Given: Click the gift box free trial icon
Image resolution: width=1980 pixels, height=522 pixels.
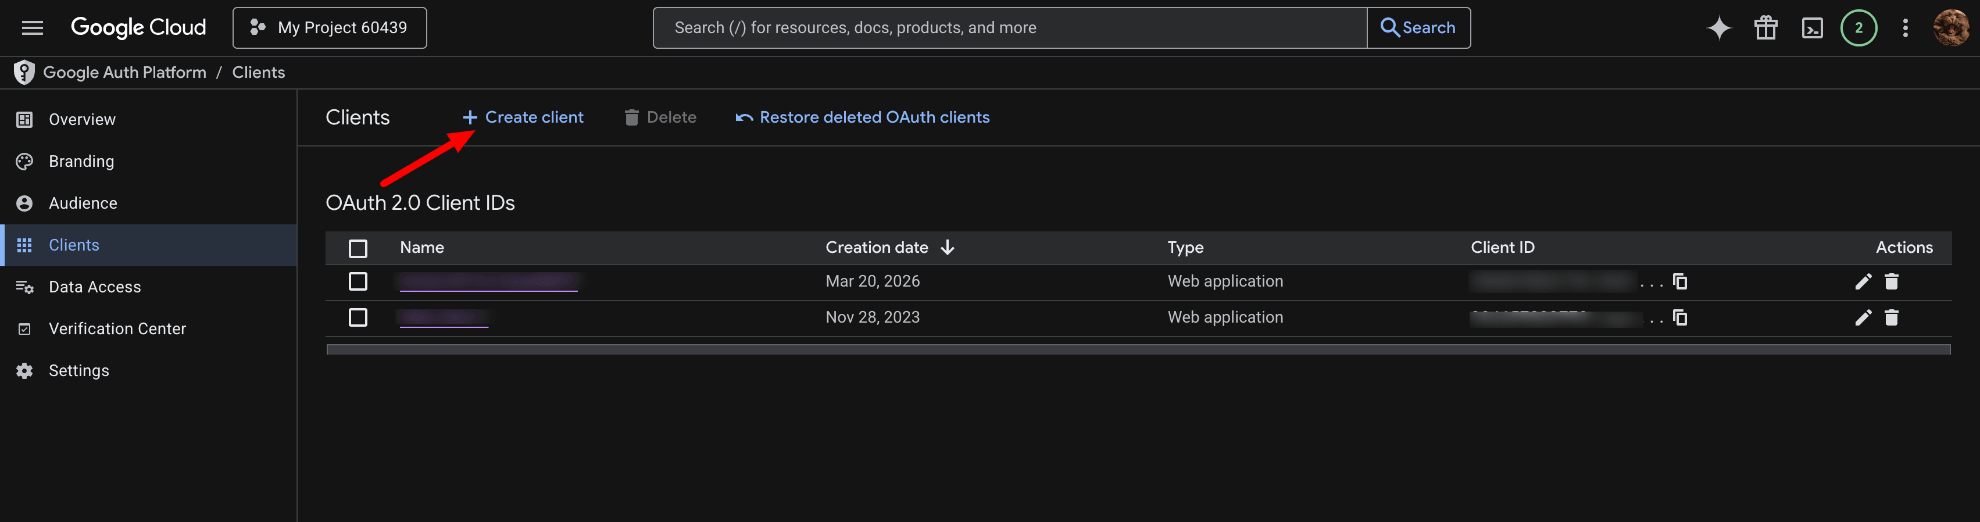Looking at the screenshot, I should pos(1765,28).
